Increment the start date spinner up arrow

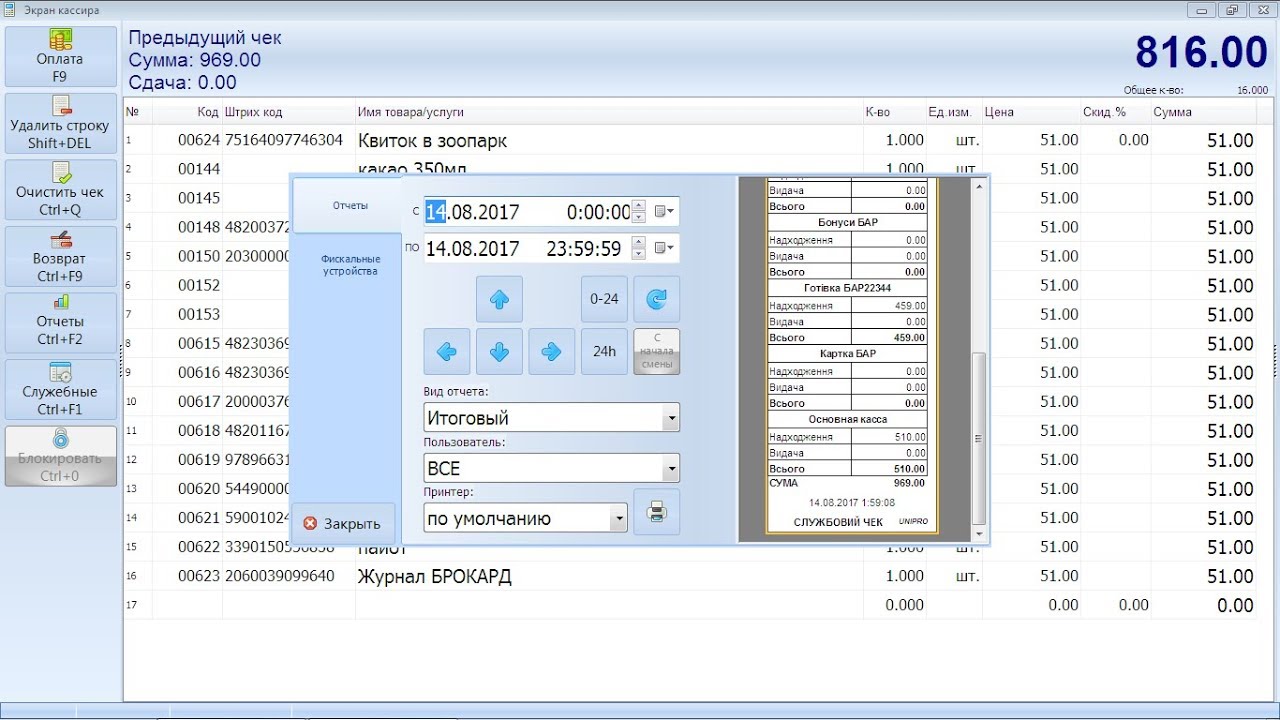click(640, 206)
